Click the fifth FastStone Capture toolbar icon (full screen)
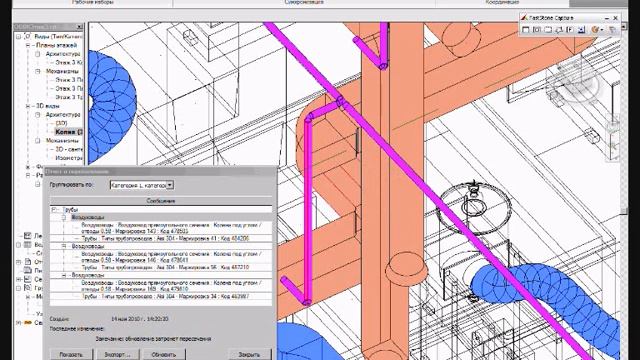This screenshot has height=360, width=640. tap(570, 30)
